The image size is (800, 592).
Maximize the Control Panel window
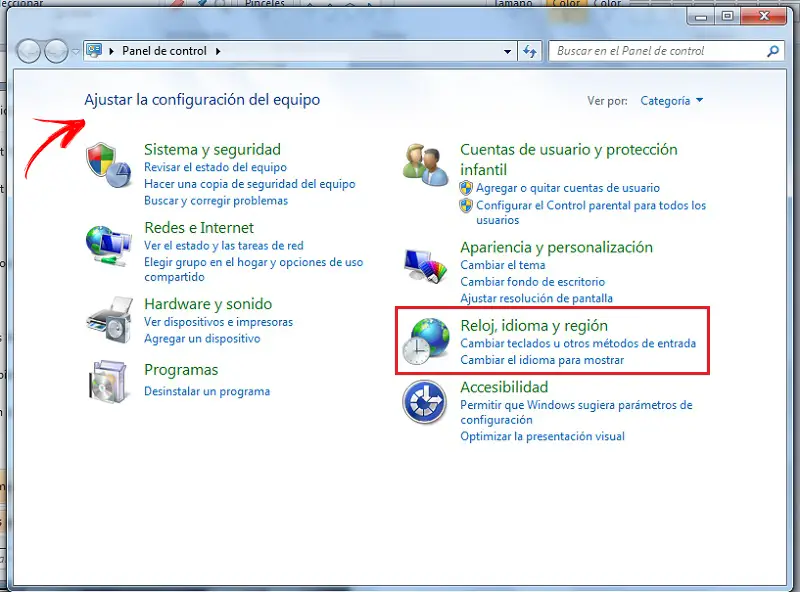tap(728, 16)
